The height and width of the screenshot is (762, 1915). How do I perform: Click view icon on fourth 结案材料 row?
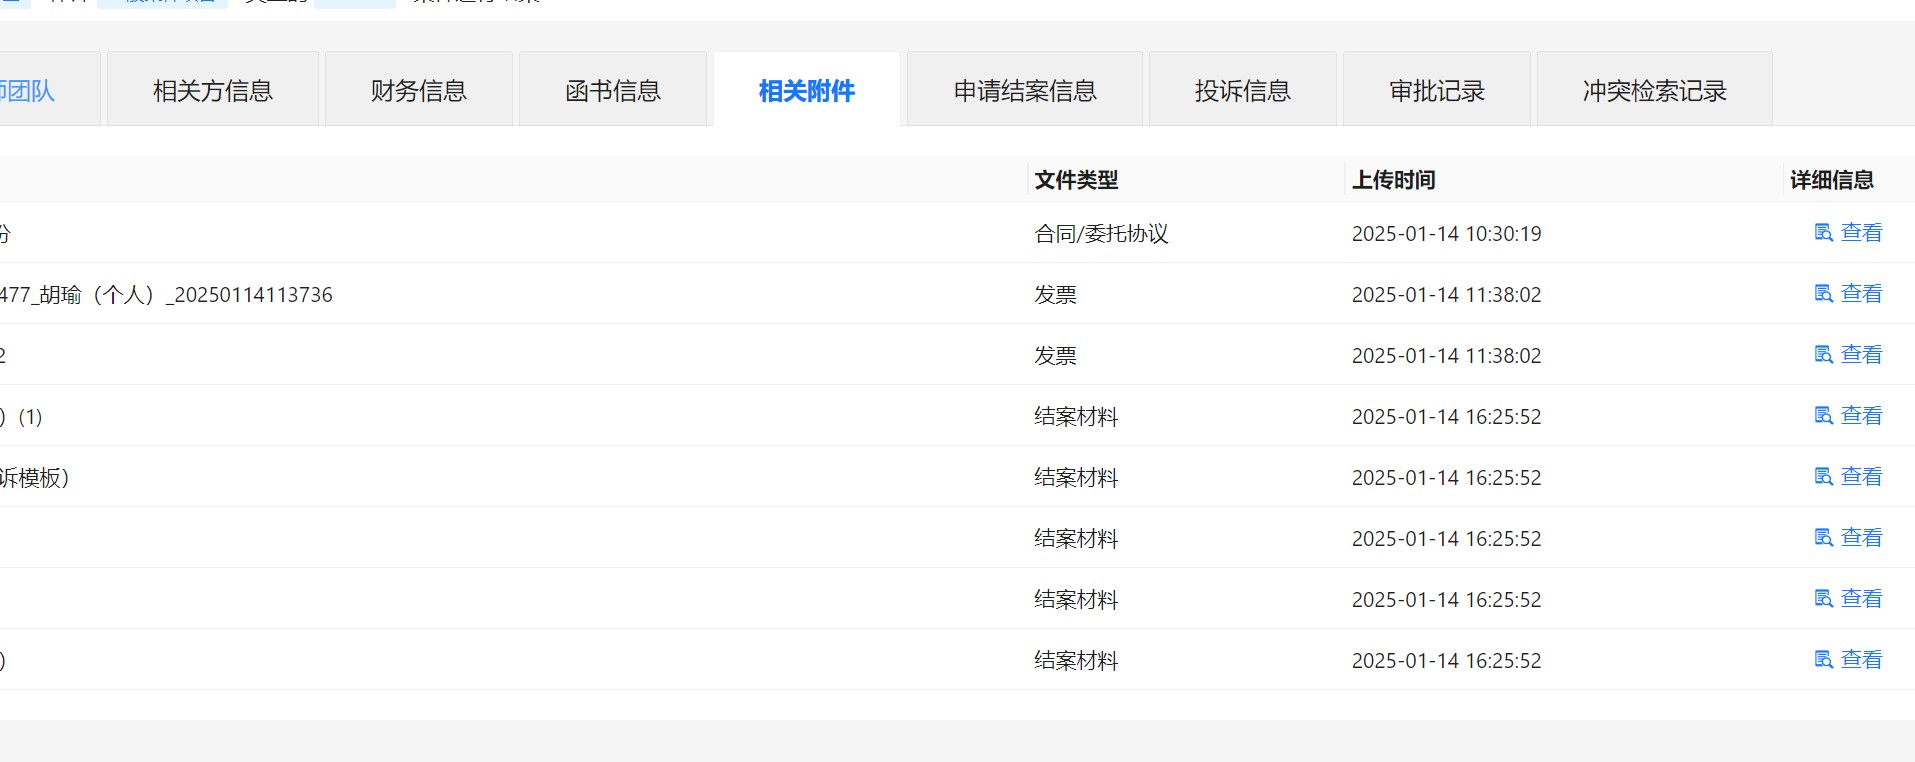(1823, 599)
